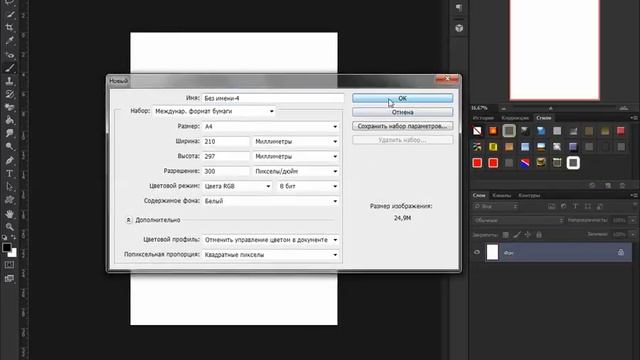Select the Spot Healing Brush tool

point(10,55)
